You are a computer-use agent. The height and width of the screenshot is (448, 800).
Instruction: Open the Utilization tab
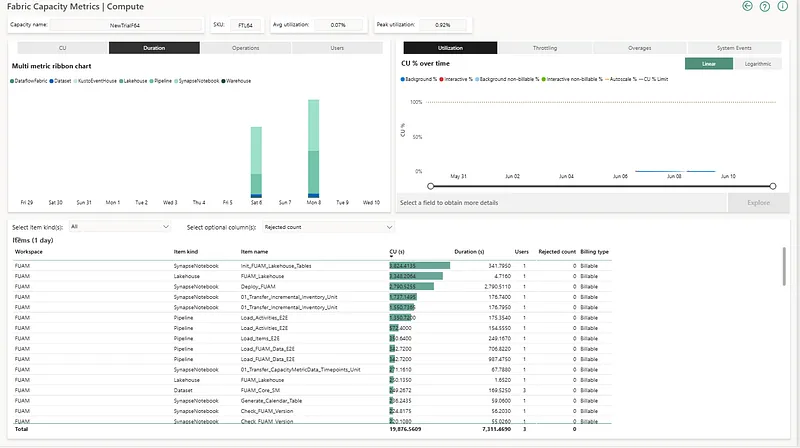pos(450,48)
